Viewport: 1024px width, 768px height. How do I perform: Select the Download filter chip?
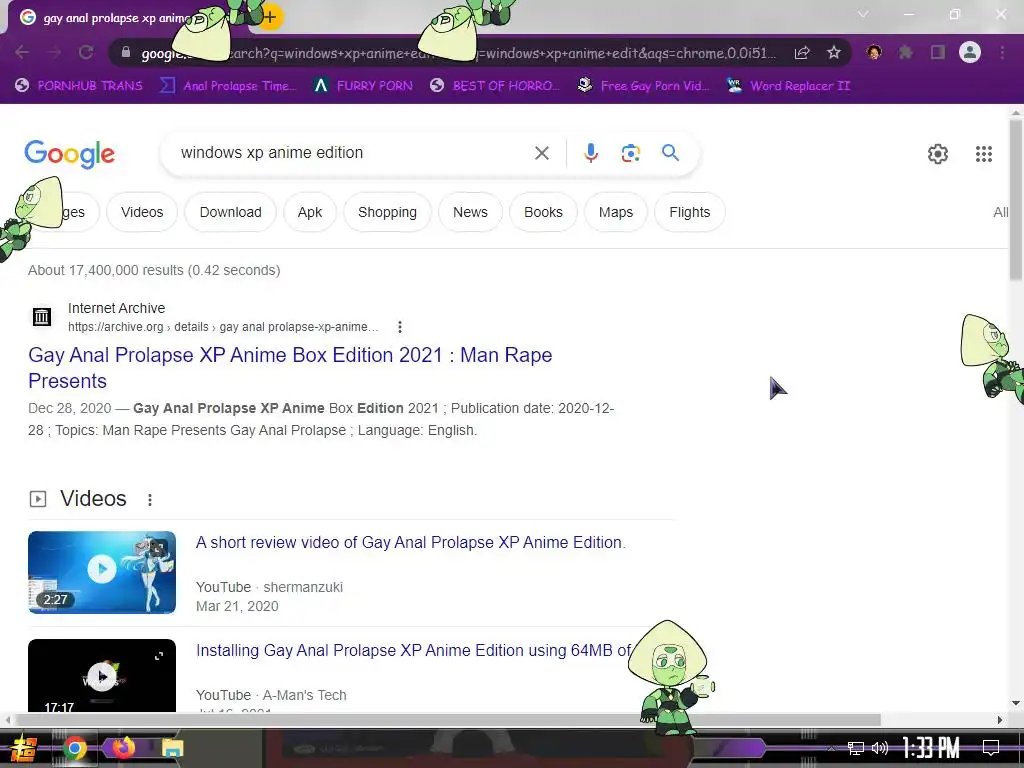tap(230, 212)
